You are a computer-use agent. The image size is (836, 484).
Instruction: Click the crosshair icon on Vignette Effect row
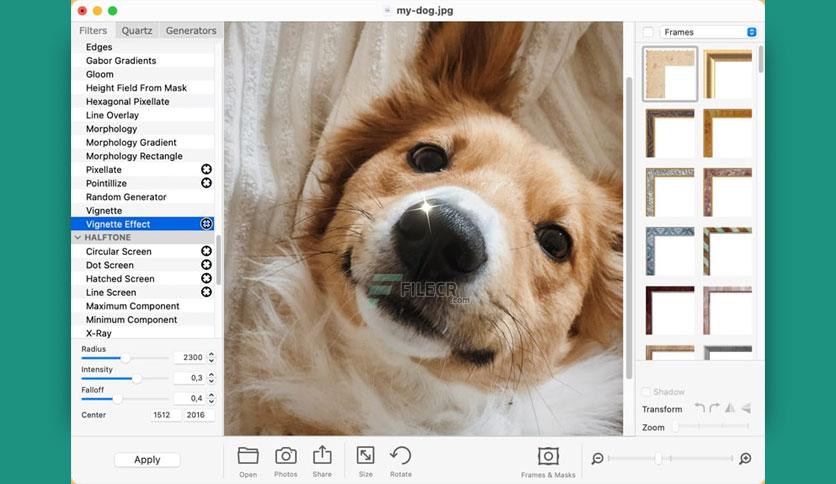pos(206,224)
